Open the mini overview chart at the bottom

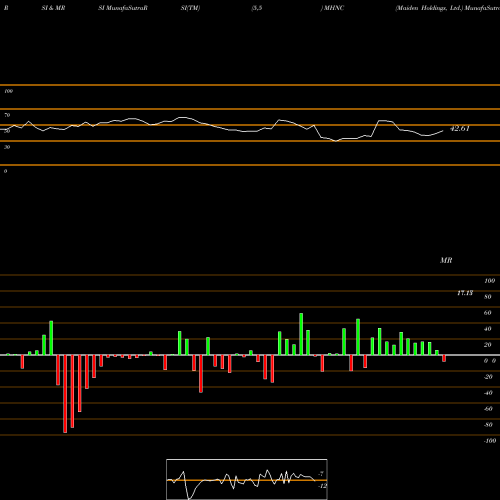pos(247,479)
